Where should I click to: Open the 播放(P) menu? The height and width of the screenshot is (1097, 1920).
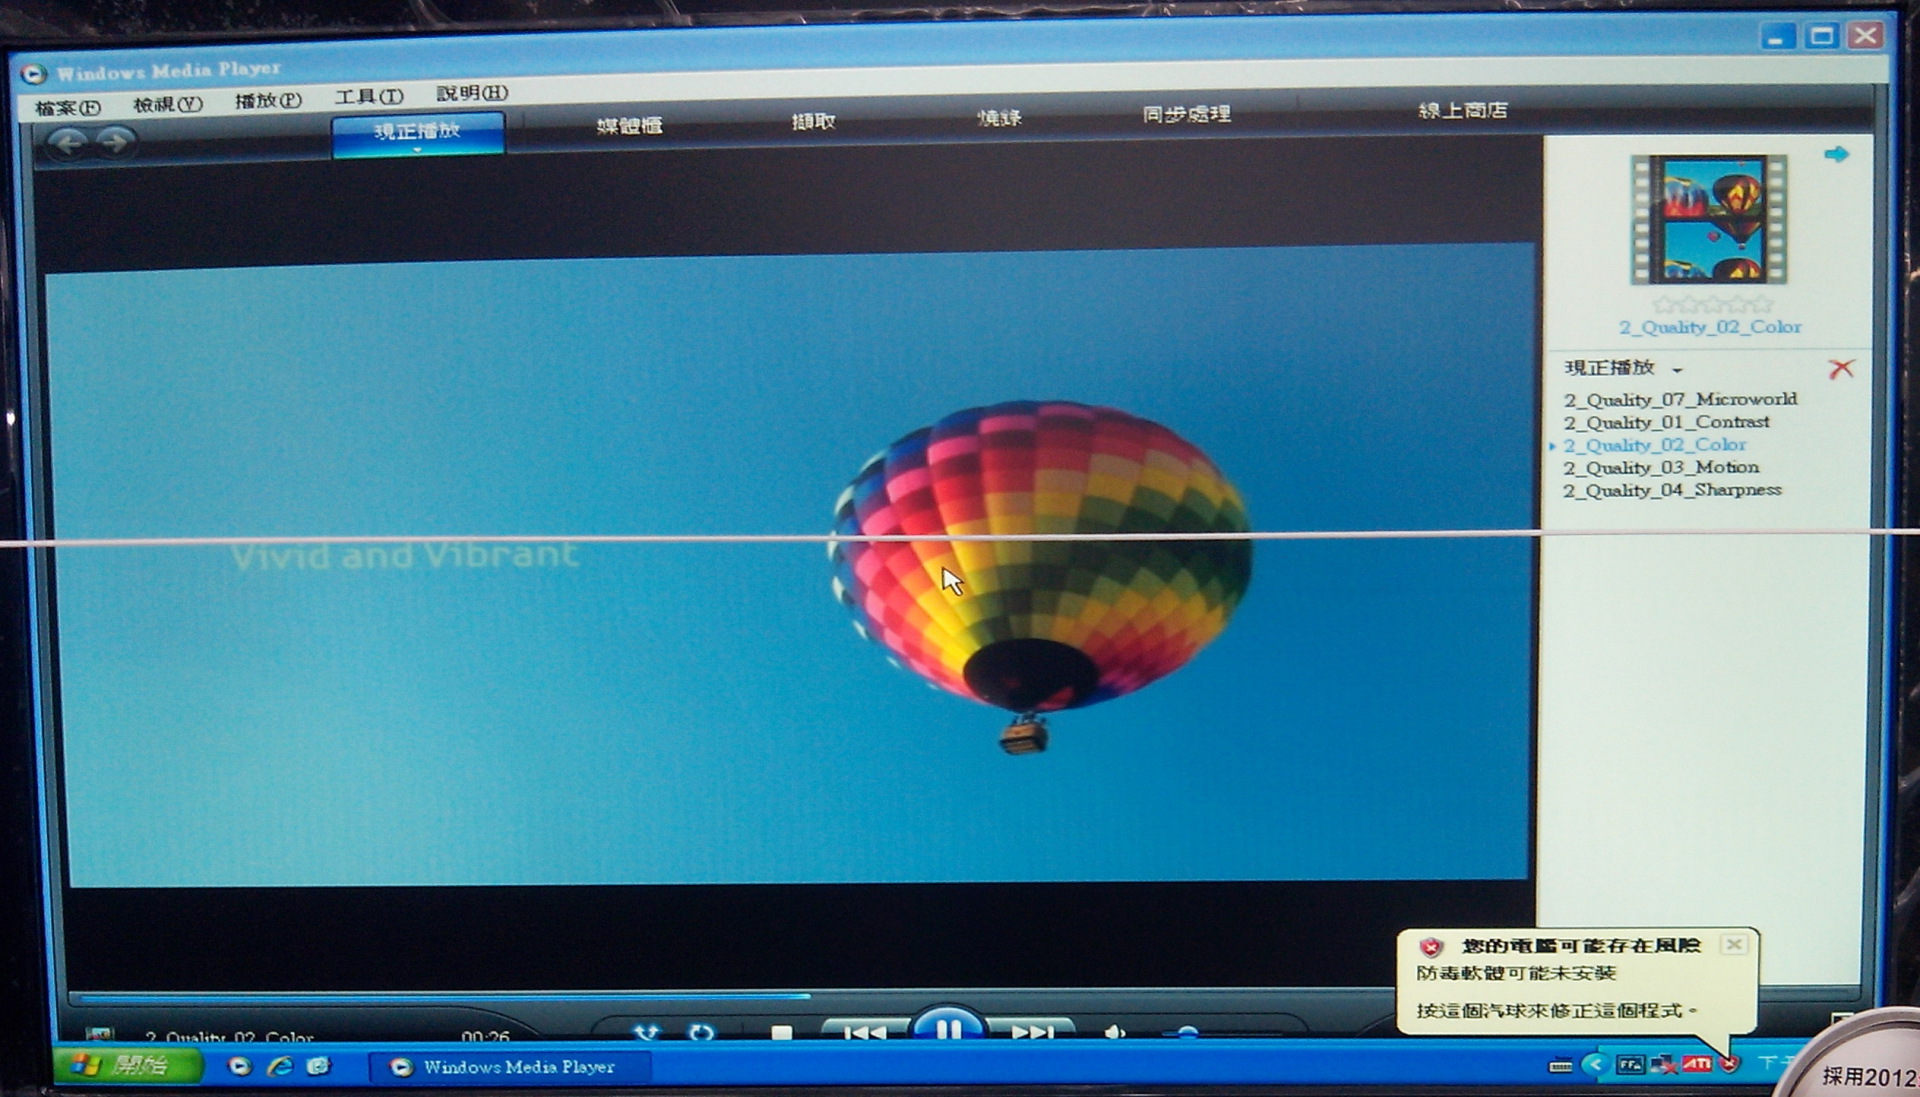(x=268, y=100)
